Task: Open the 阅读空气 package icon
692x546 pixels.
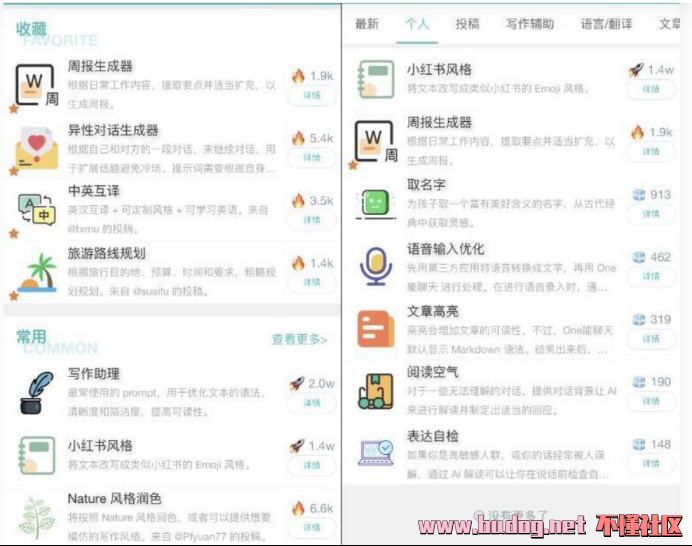Action: (x=376, y=391)
